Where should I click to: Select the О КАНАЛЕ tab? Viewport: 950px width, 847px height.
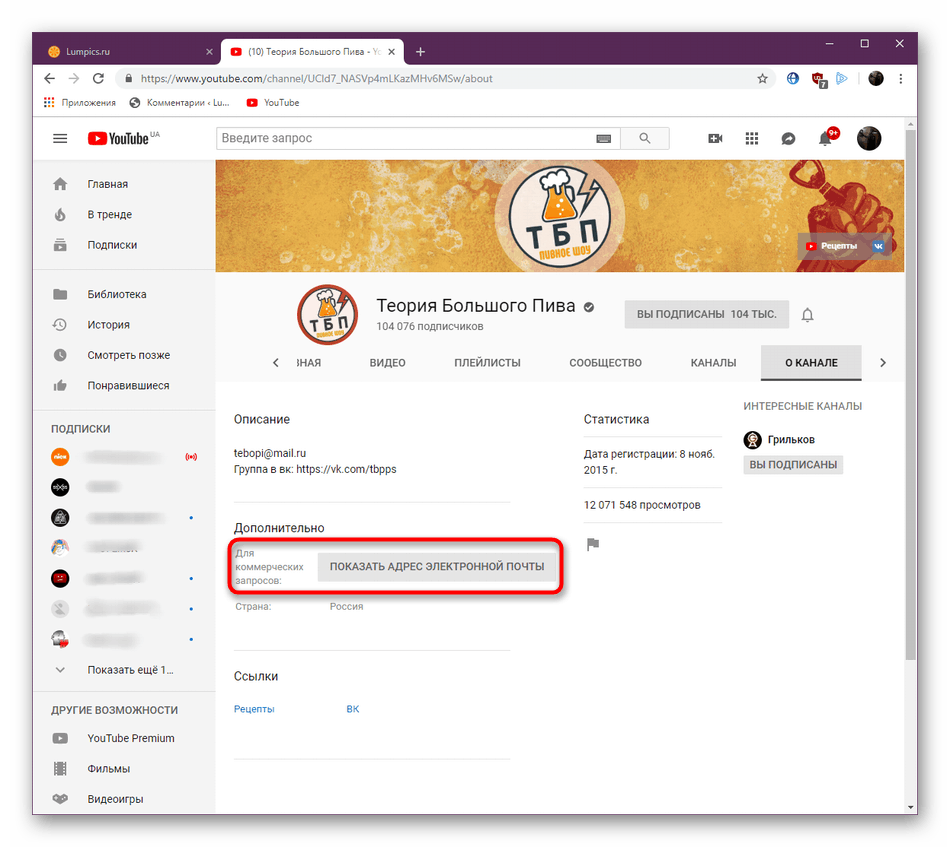[811, 363]
